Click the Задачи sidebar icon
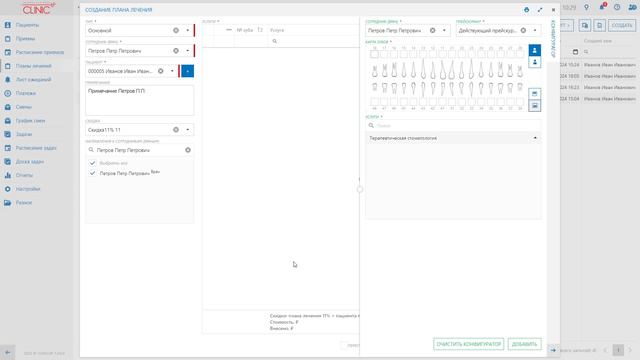The image size is (640, 360). [8, 134]
